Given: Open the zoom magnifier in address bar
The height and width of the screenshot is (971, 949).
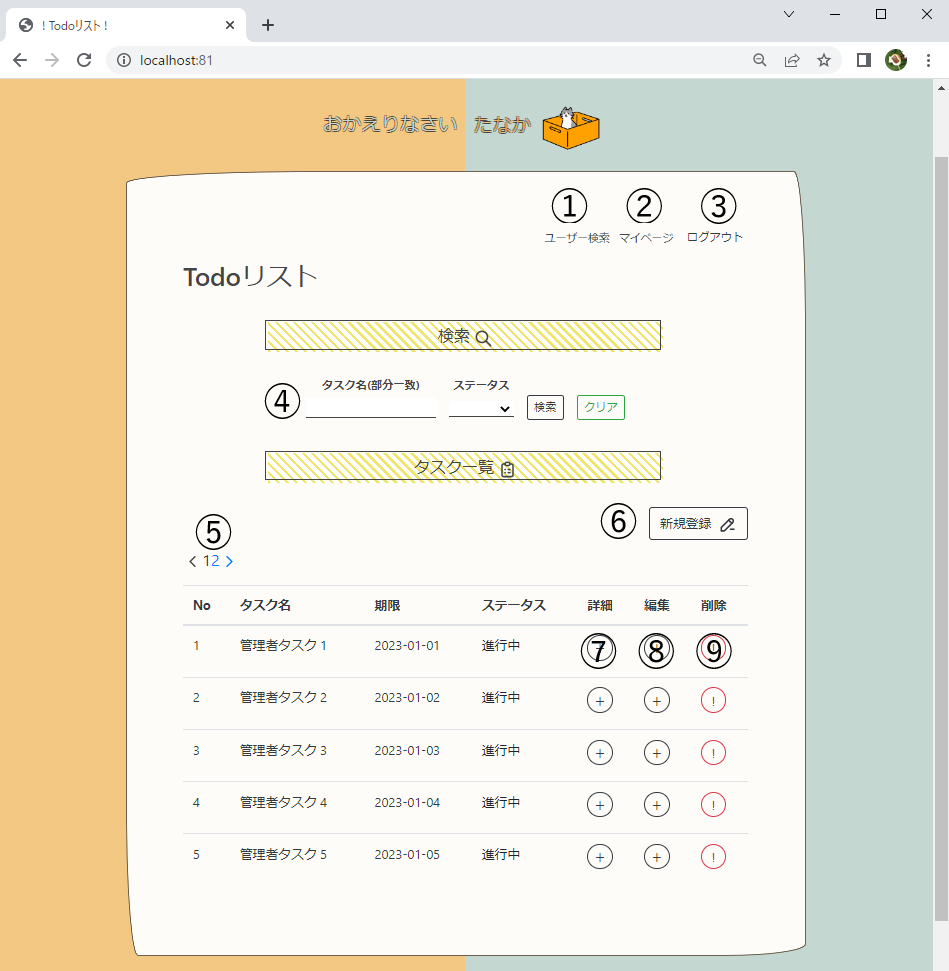Looking at the screenshot, I should (x=759, y=60).
